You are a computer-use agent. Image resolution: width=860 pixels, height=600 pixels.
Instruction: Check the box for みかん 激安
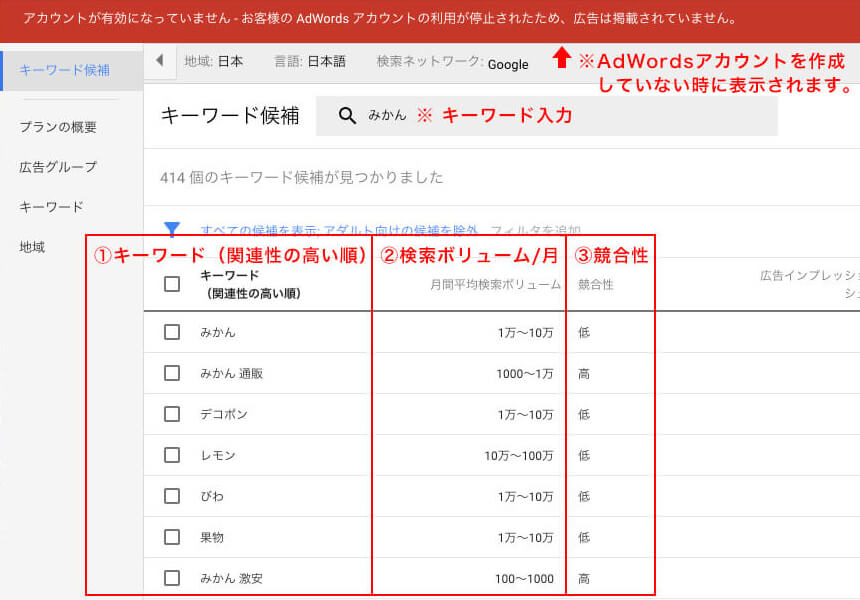[172, 578]
